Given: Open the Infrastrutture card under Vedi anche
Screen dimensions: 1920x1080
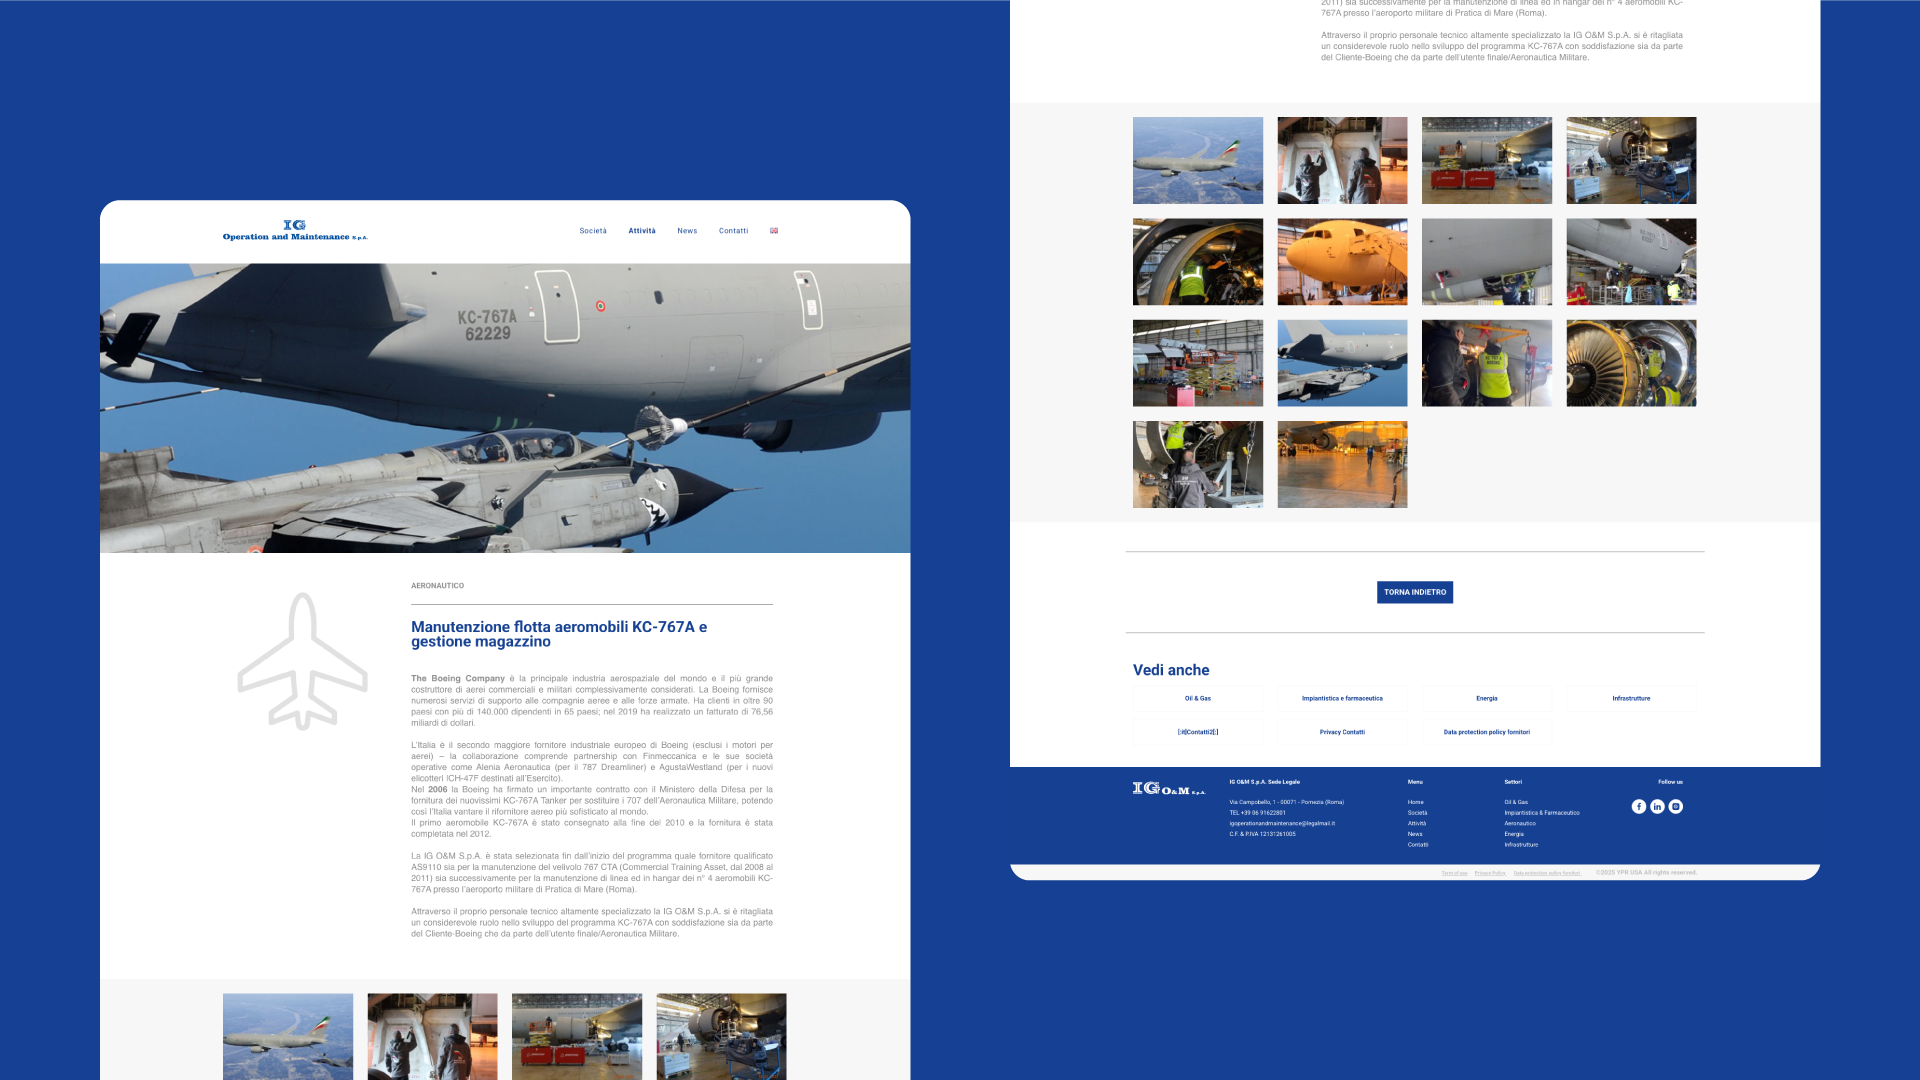Looking at the screenshot, I should point(1631,699).
